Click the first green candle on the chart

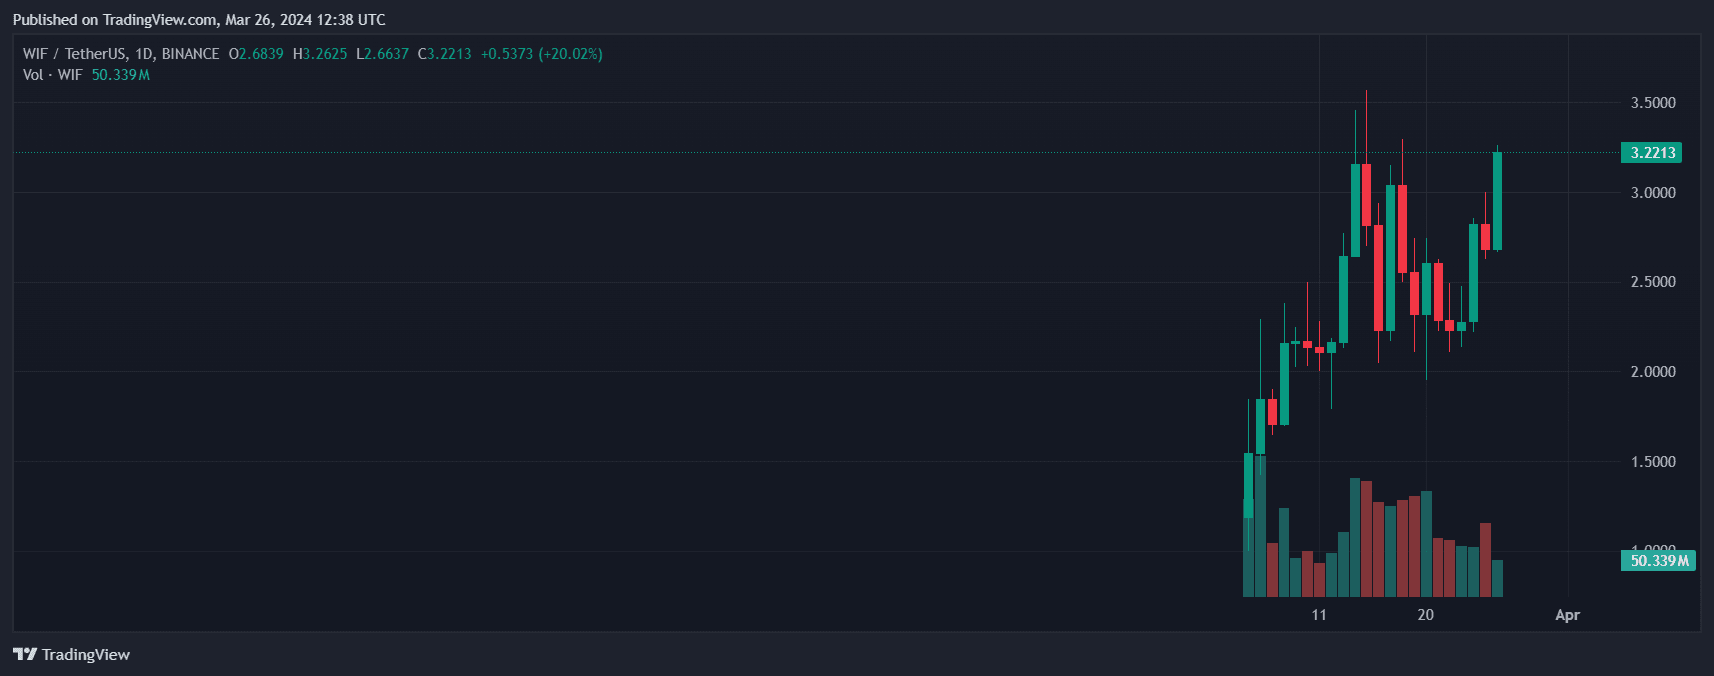click(1248, 485)
